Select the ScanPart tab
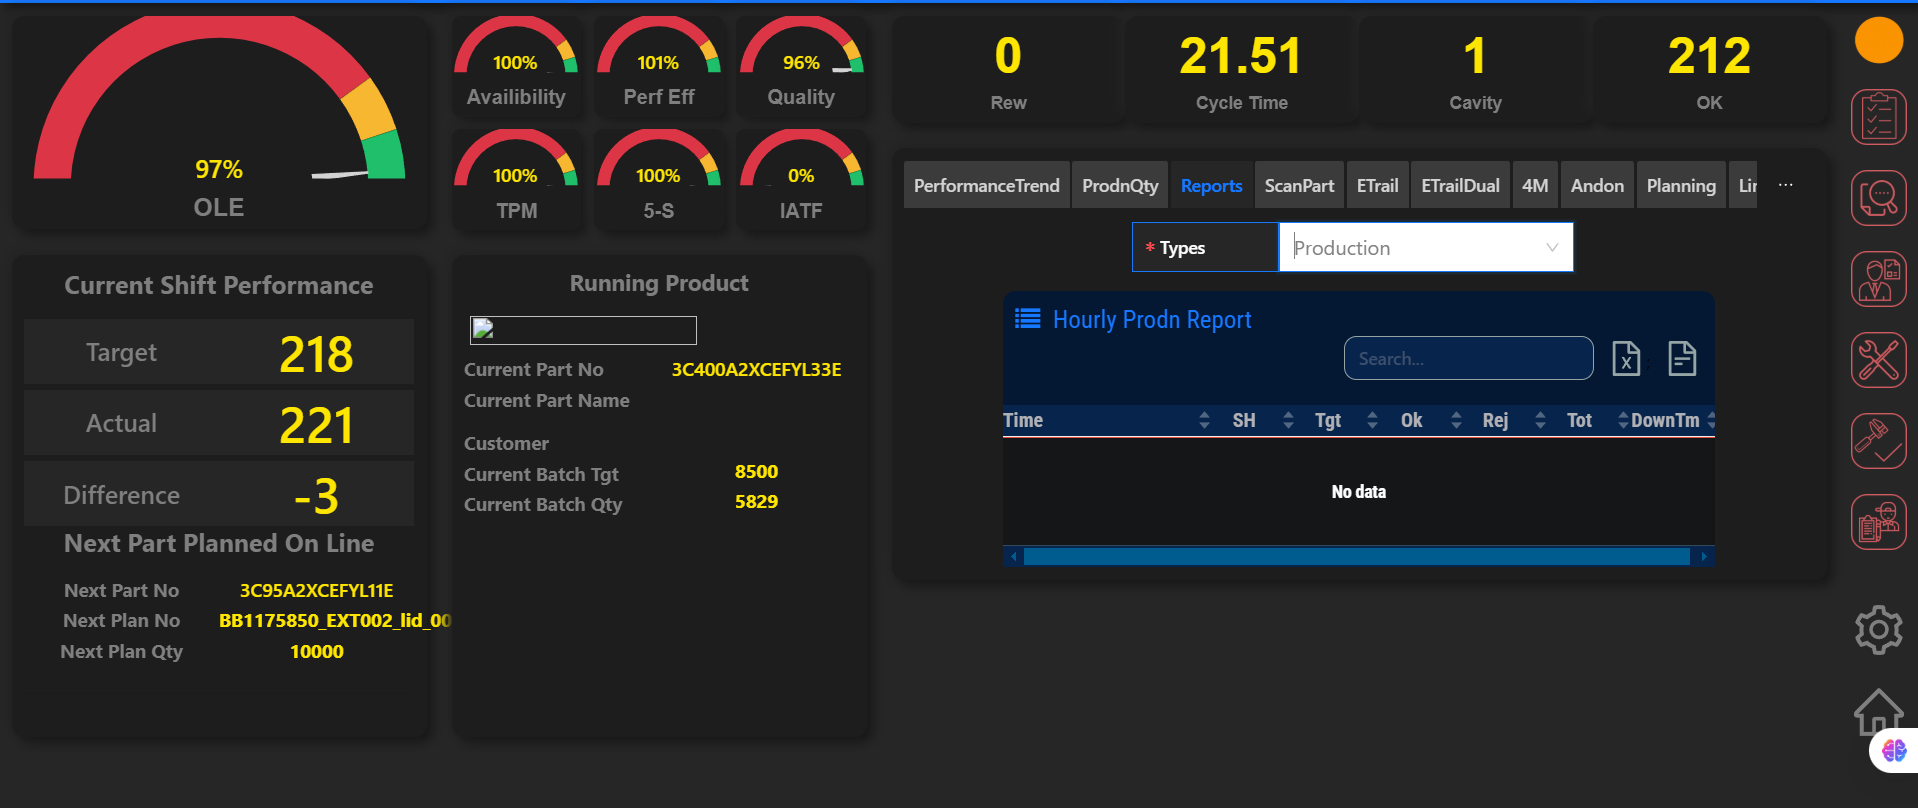This screenshot has height=808, width=1918. tap(1299, 186)
